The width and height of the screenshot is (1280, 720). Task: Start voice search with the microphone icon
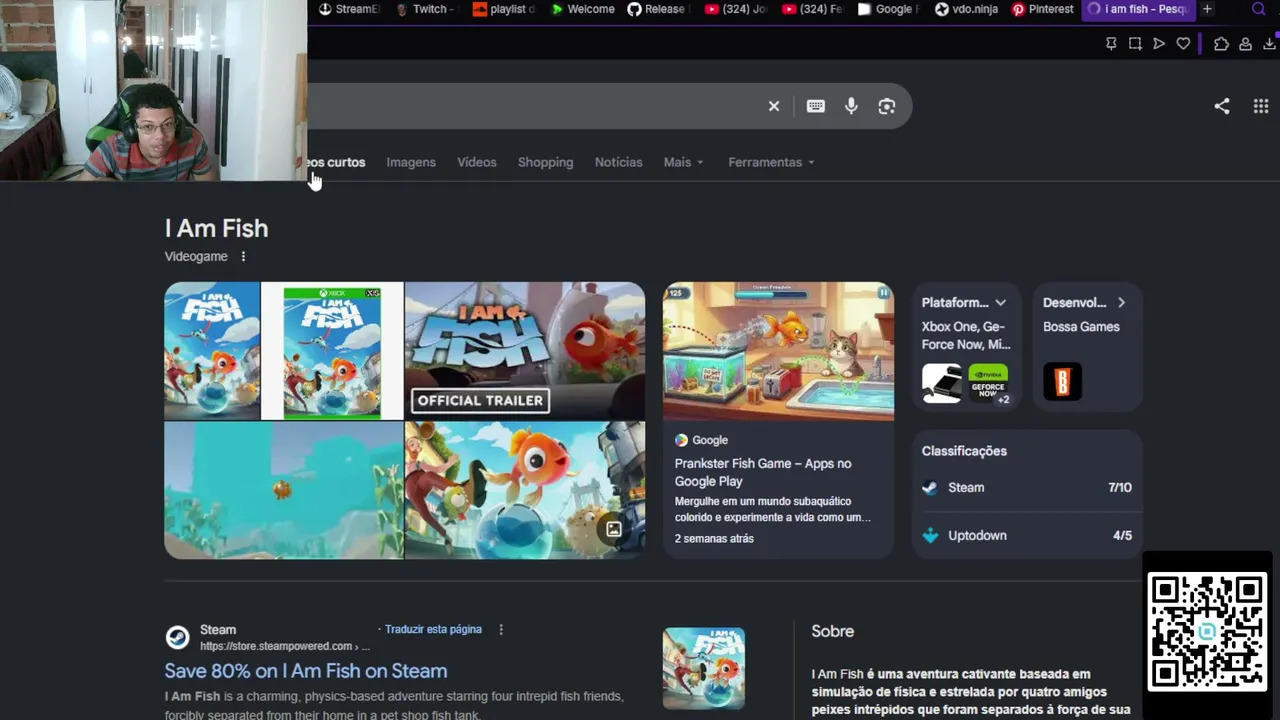(x=851, y=106)
